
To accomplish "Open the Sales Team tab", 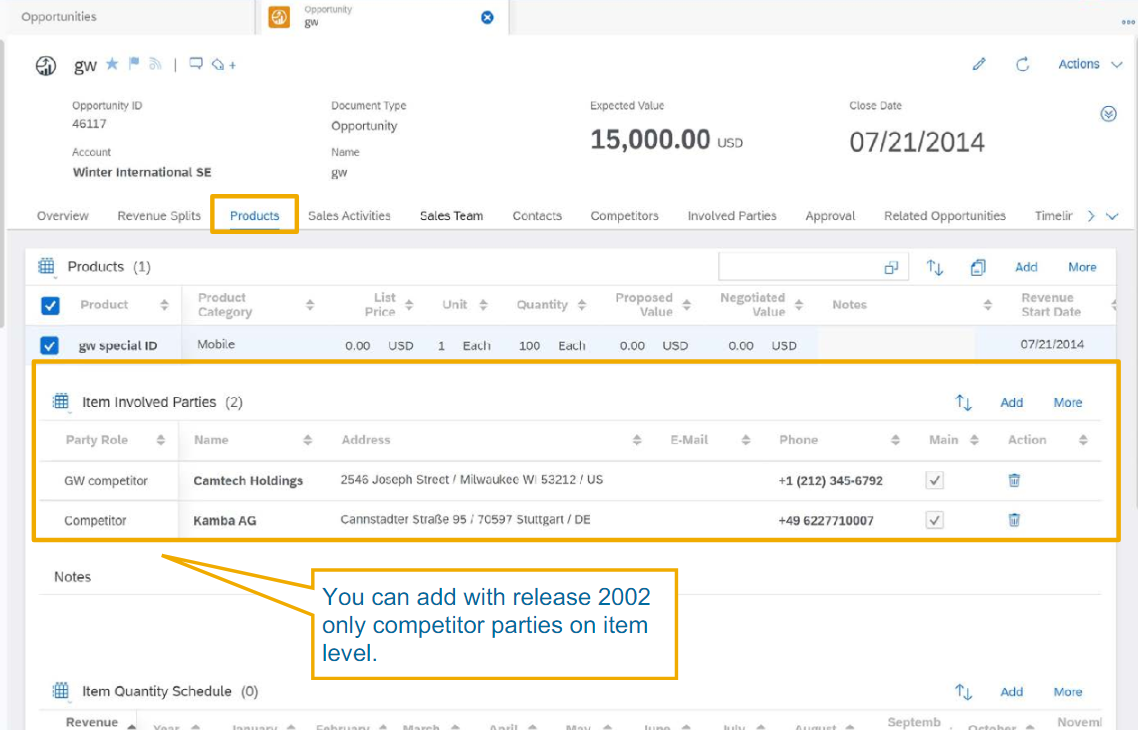I will pyautogui.click(x=451, y=216).
